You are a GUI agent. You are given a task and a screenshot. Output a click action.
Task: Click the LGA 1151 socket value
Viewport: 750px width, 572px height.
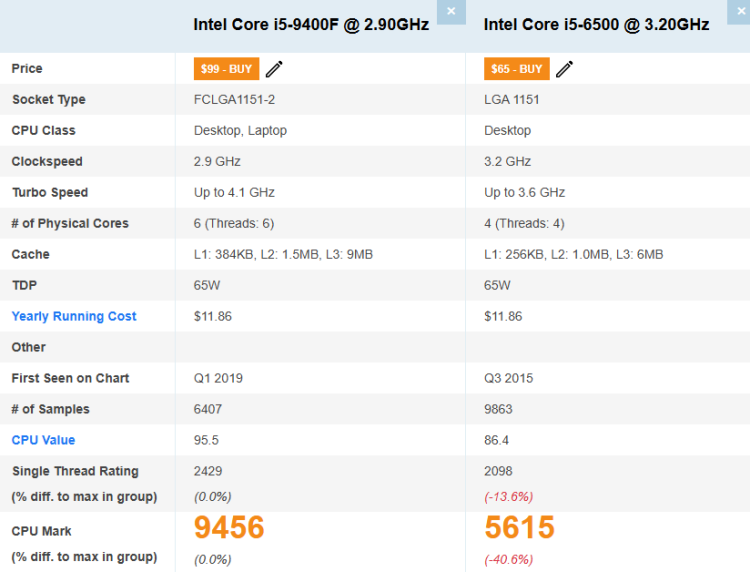(511, 99)
